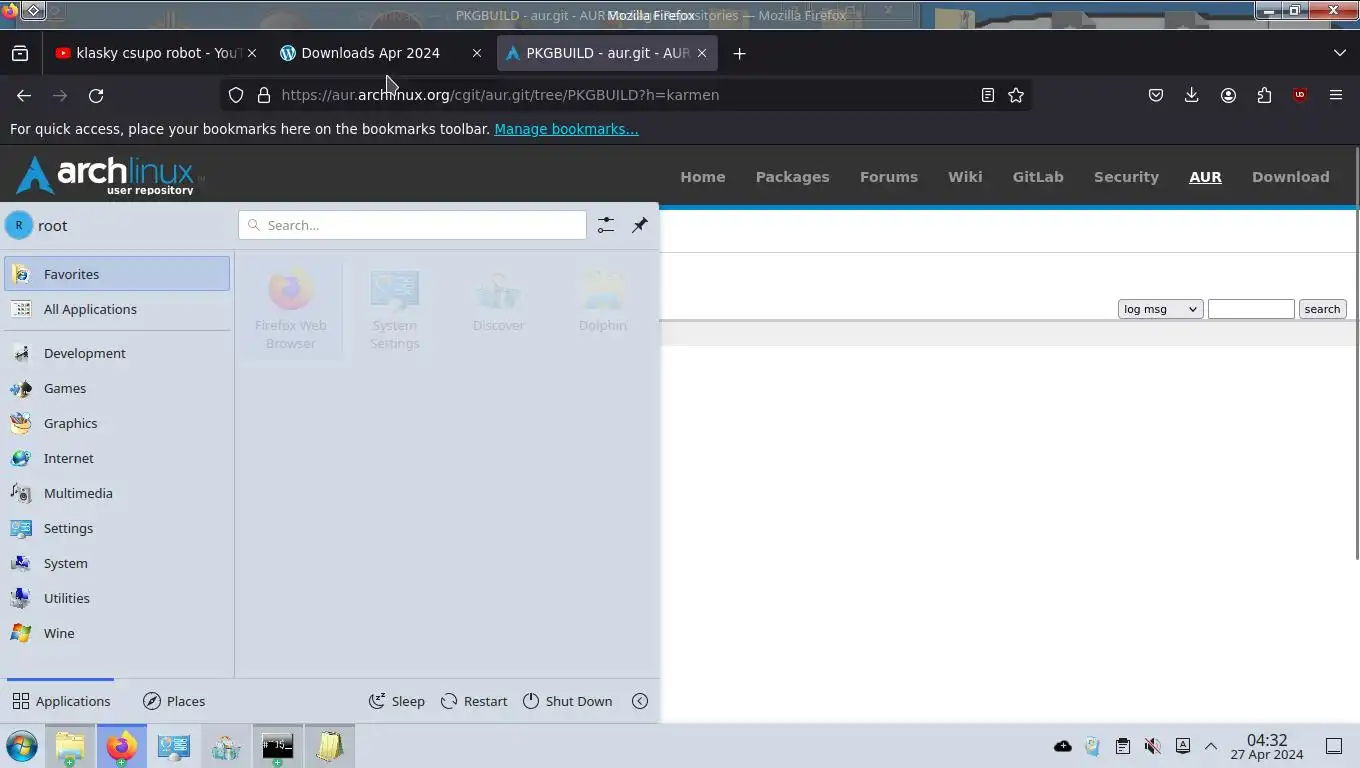1360x768 pixels.
Task: Click the Sleep button
Action: coord(397,701)
